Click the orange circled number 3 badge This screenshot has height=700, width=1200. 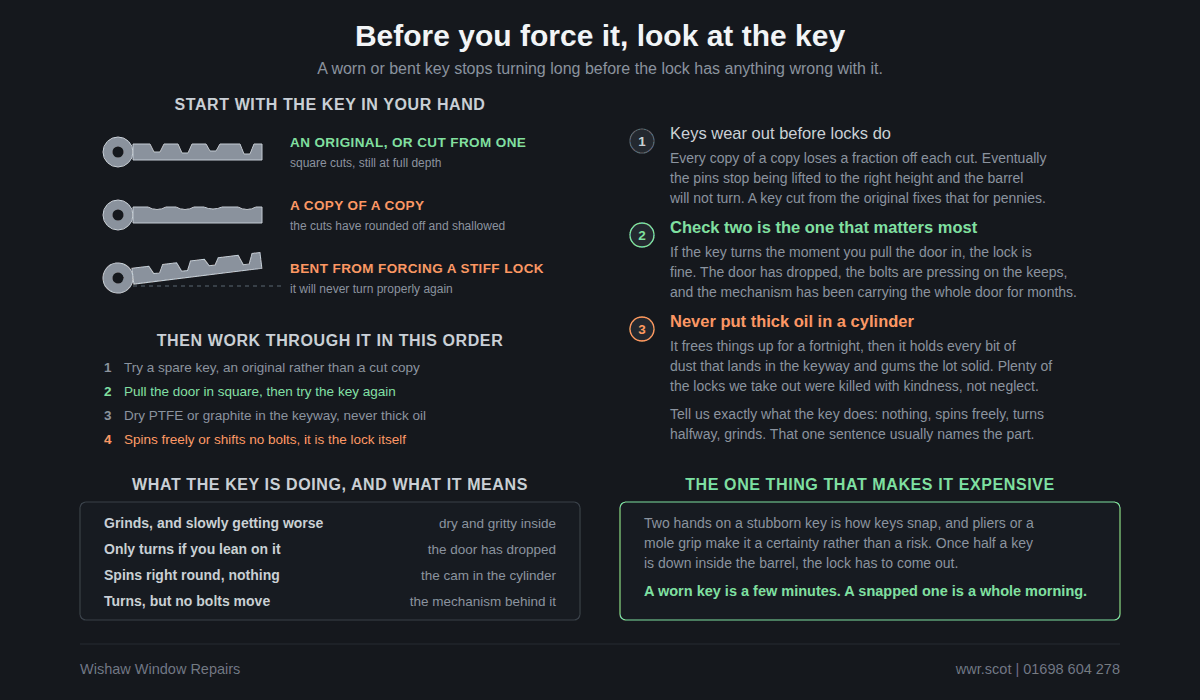coord(642,329)
